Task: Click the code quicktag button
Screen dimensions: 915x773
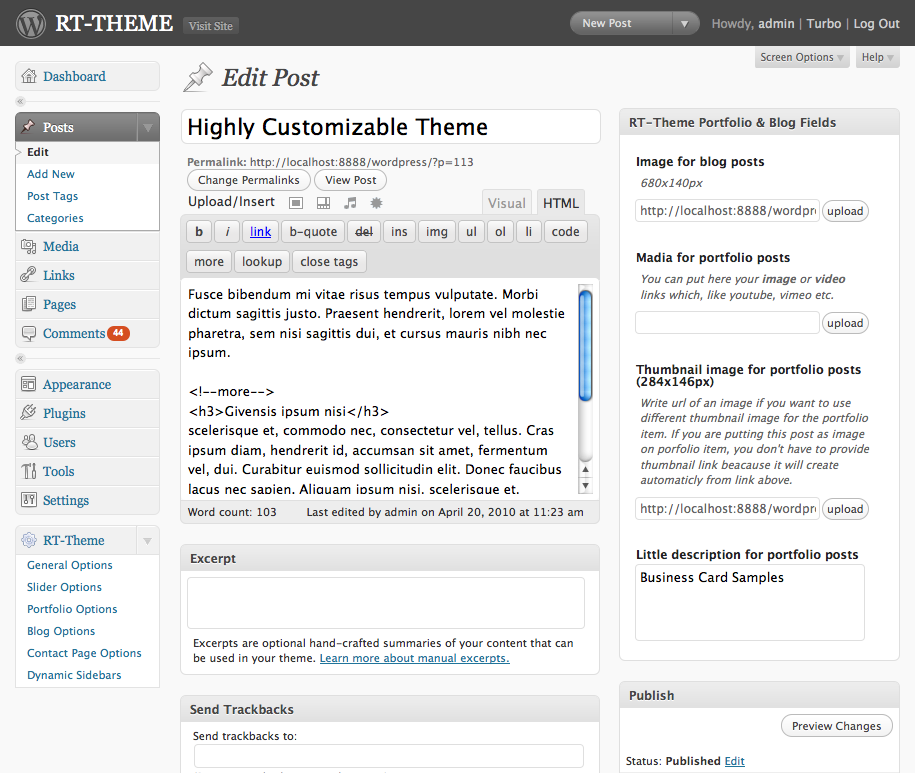Action: 565,232
